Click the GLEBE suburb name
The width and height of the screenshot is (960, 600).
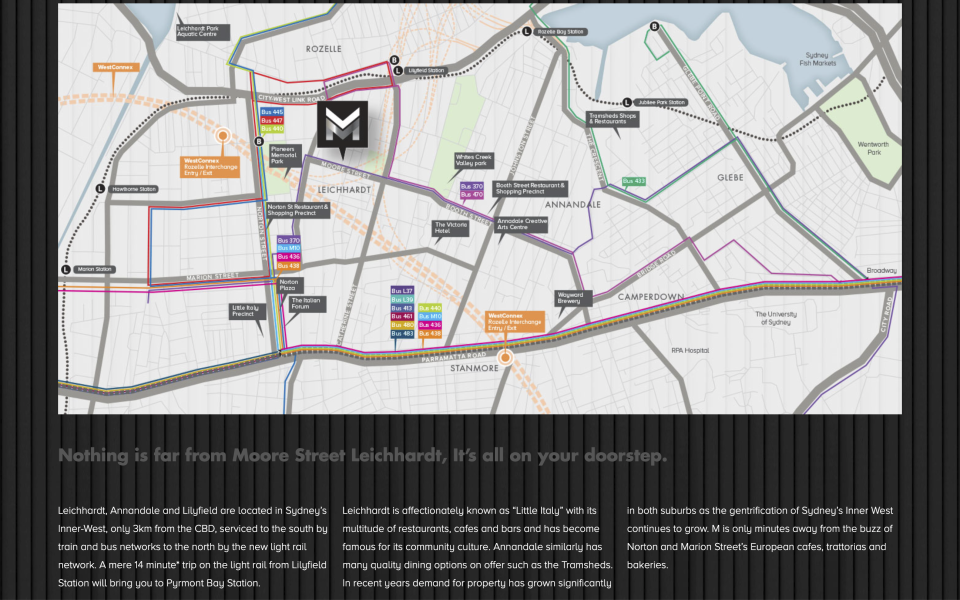(730, 178)
